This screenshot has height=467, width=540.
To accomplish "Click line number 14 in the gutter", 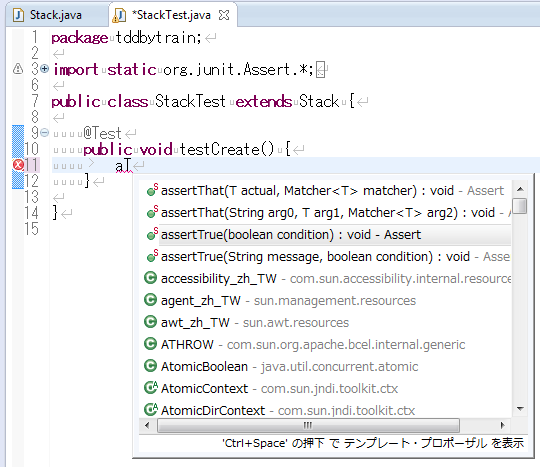I will click(32, 213).
